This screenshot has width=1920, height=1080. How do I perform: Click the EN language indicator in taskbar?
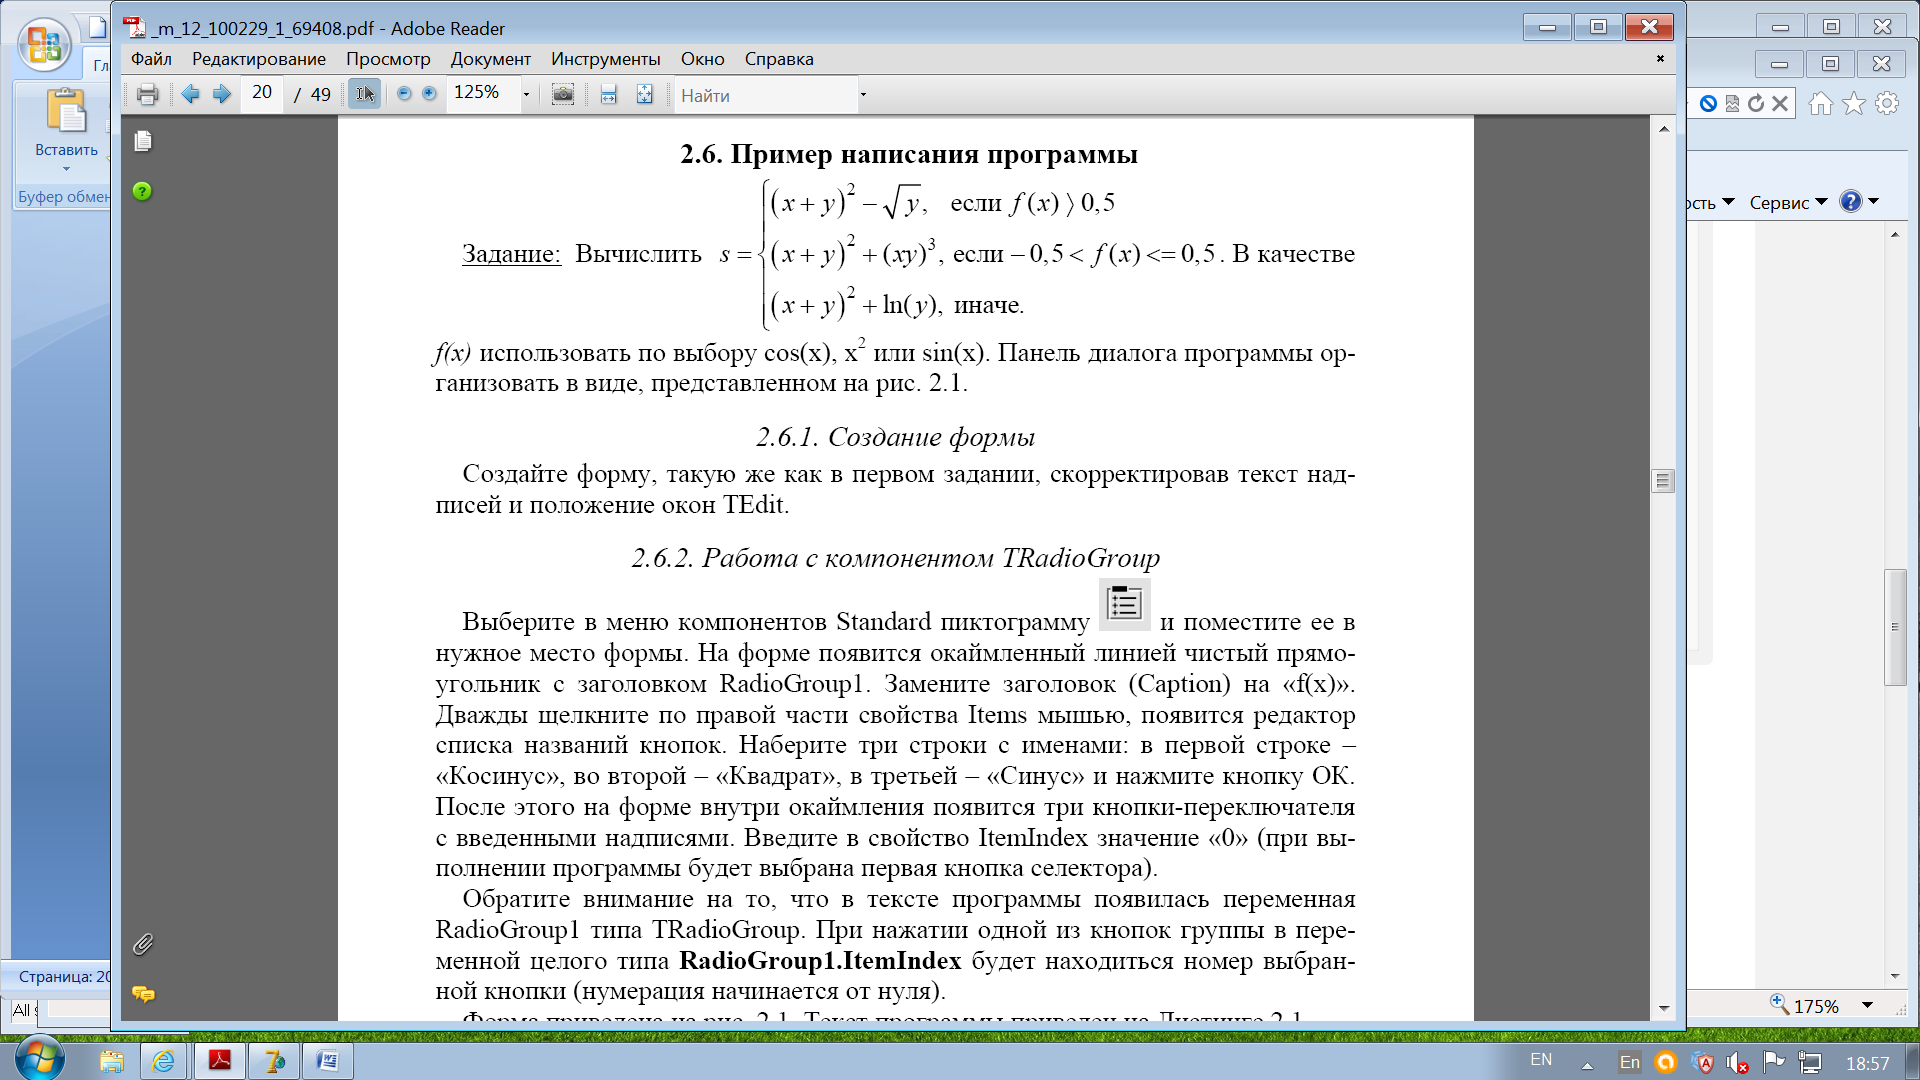pos(1541,1060)
